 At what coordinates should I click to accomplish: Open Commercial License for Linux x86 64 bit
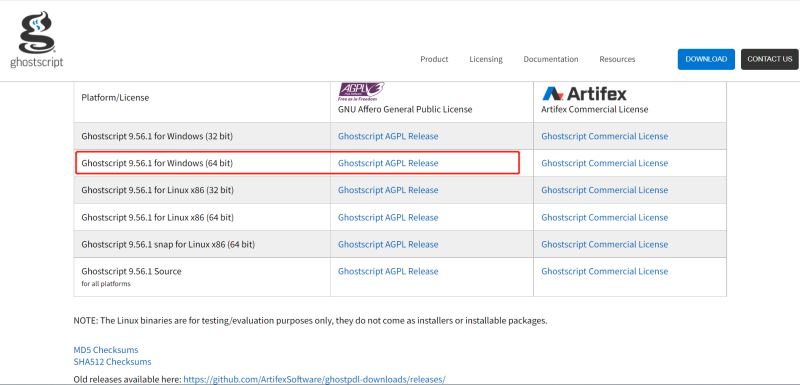click(x=605, y=217)
